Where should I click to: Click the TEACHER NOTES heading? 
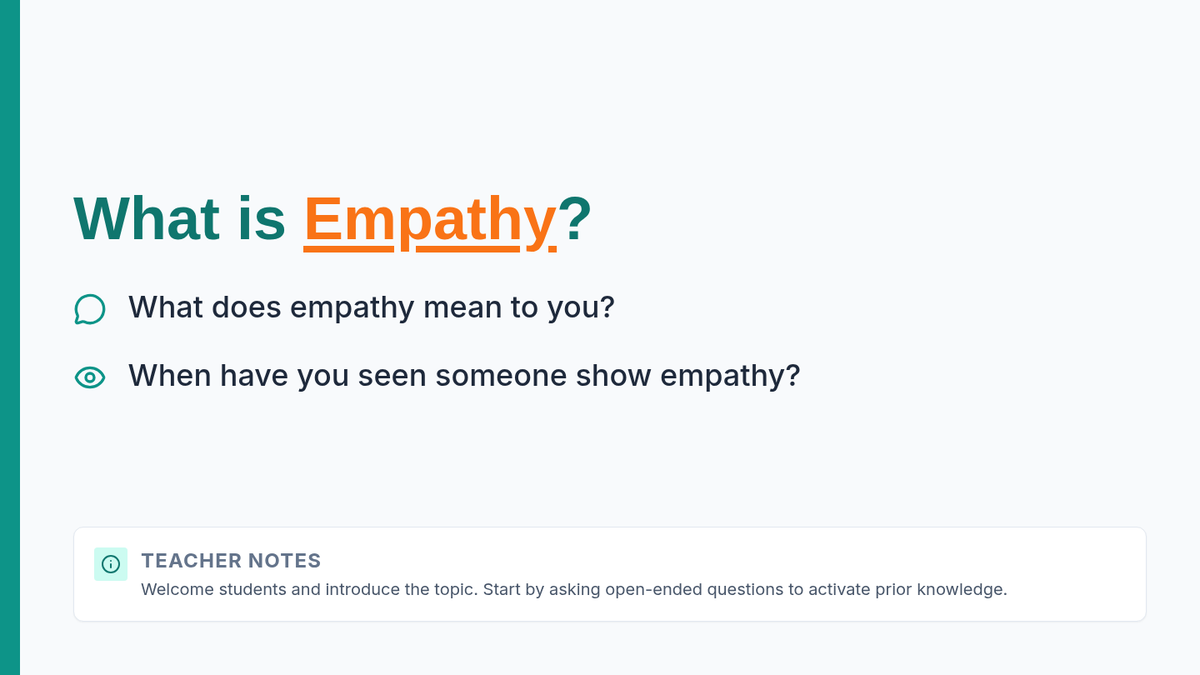[x=231, y=561]
